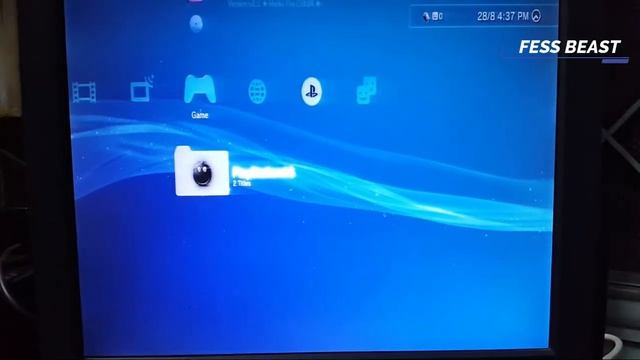Click the message box counter icon
The width and height of the screenshot is (640, 360).
[437, 16]
